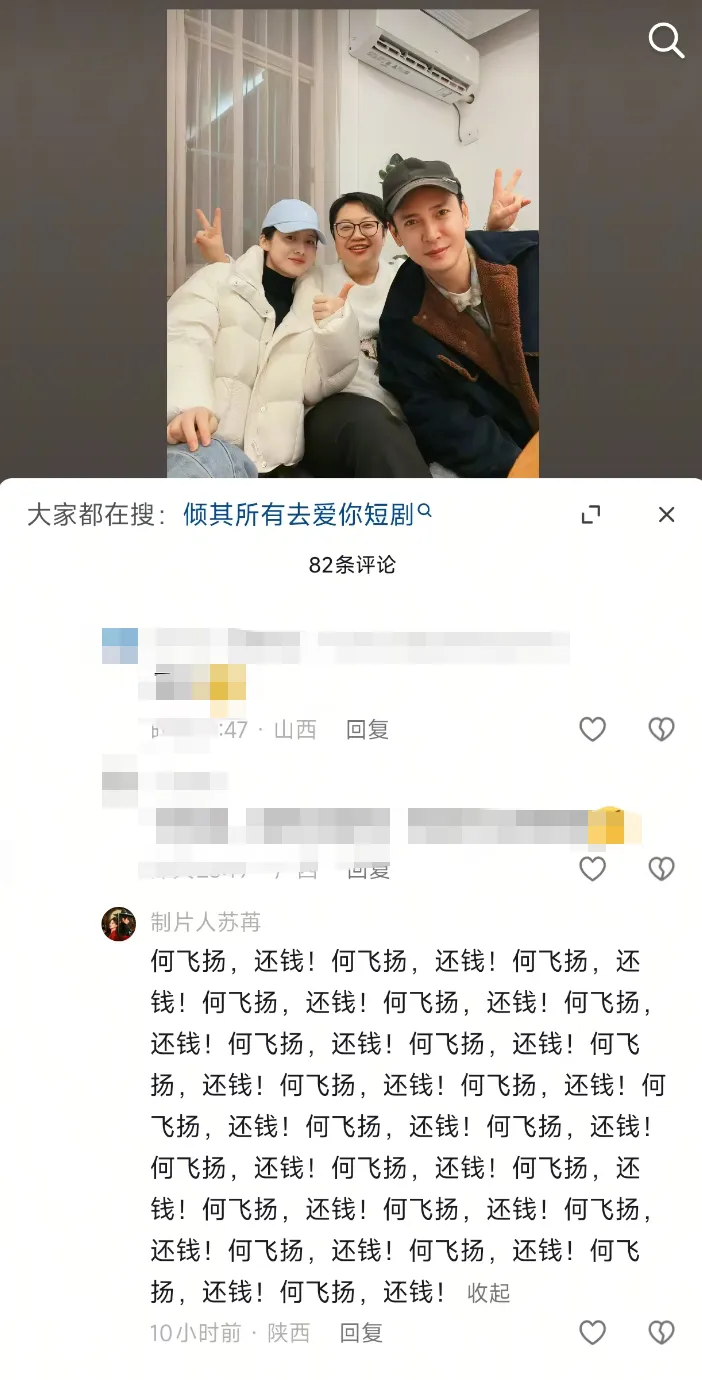Tap the 何飞扬，还钱 comment text
The width and height of the screenshot is (702, 1380).
click(408, 1127)
